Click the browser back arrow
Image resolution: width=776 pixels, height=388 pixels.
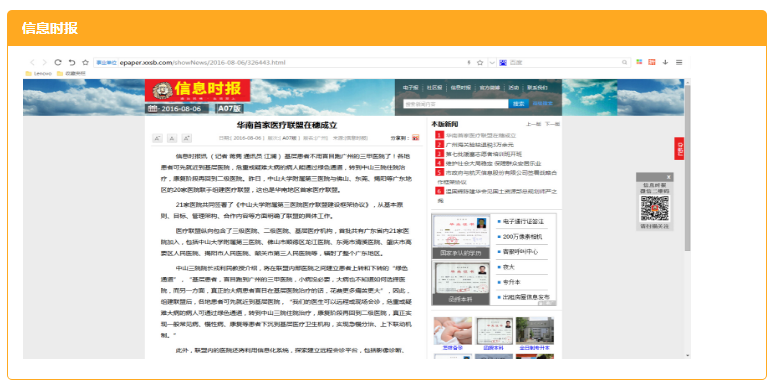click(x=32, y=62)
